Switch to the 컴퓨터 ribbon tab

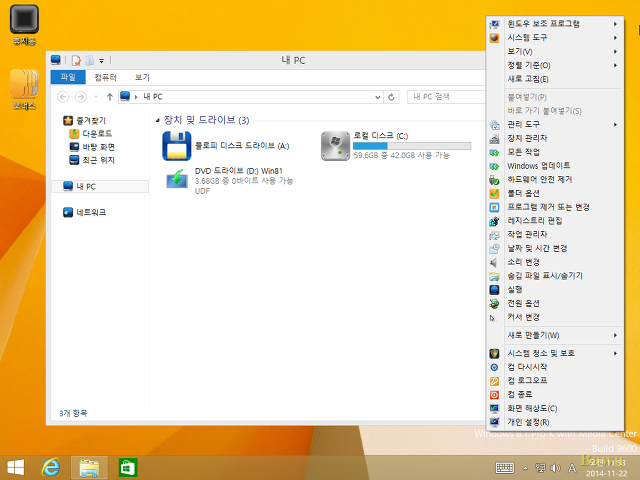(105, 77)
